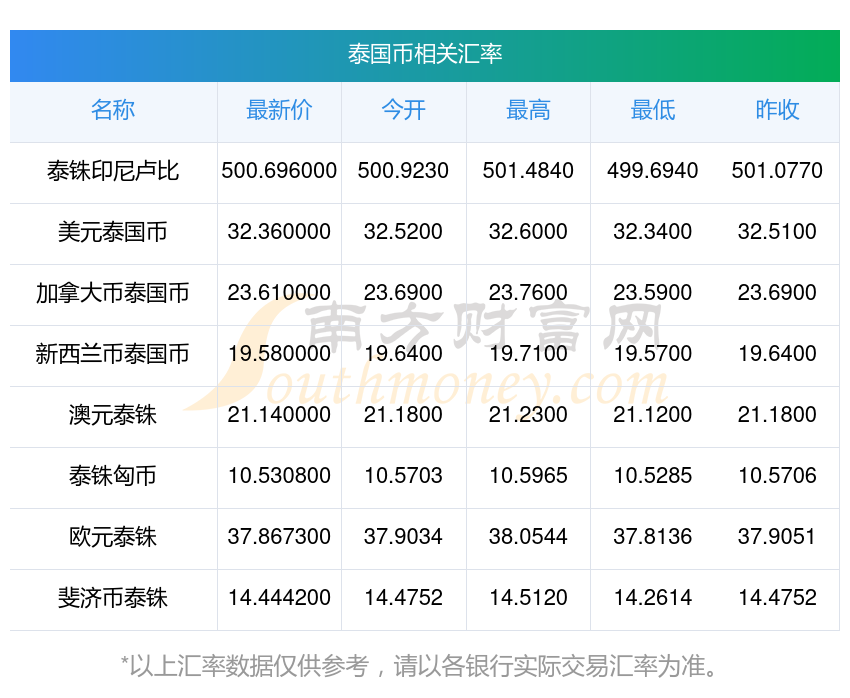850x698 pixels.
Task: Select the low value 23.5900
Action: pyautogui.click(x=653, y=293)
